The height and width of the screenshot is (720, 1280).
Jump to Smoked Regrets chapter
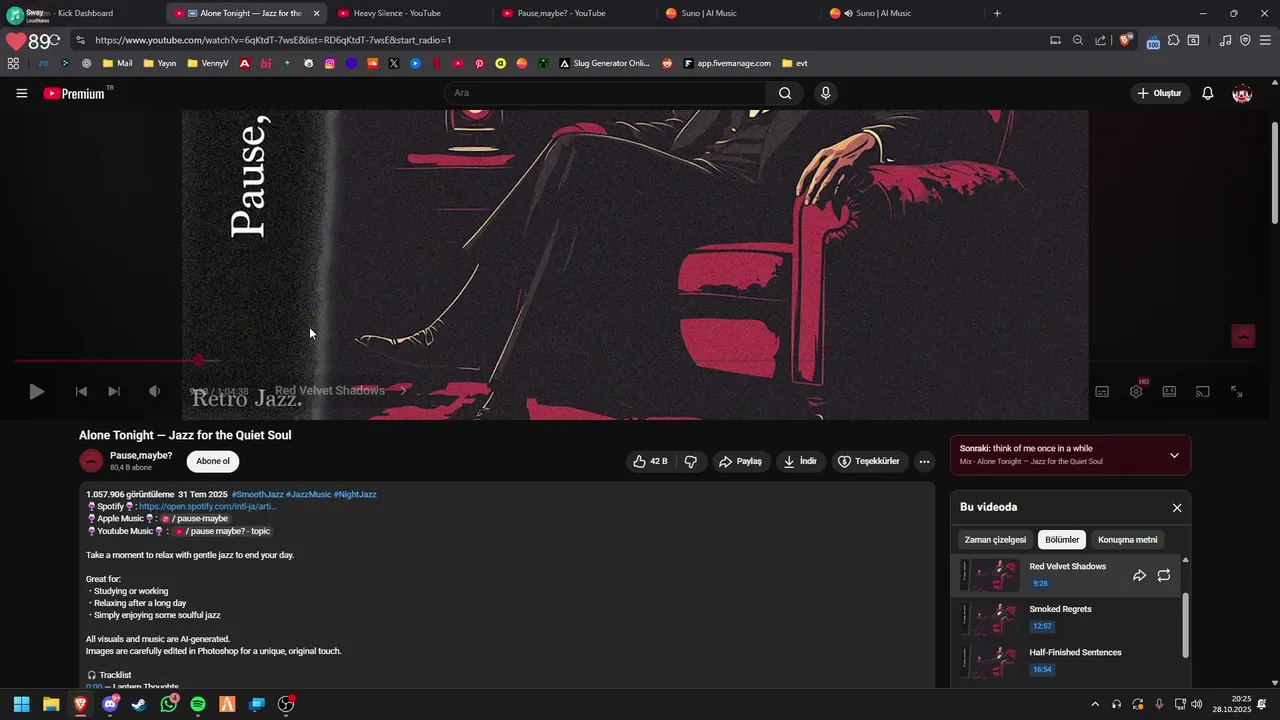(x=1066, y=619)
